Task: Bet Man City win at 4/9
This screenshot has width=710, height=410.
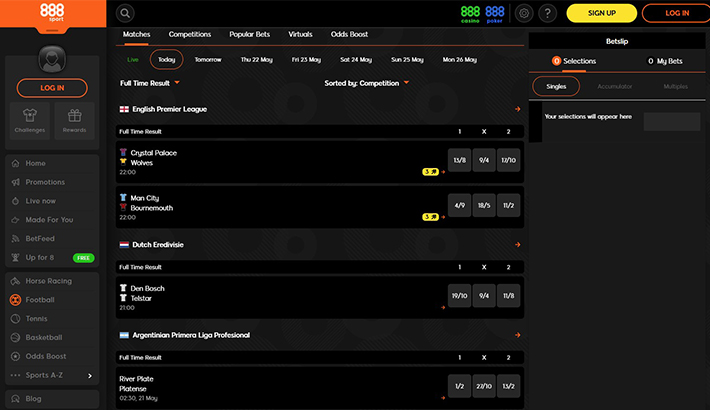Action: tap(460, 205)
